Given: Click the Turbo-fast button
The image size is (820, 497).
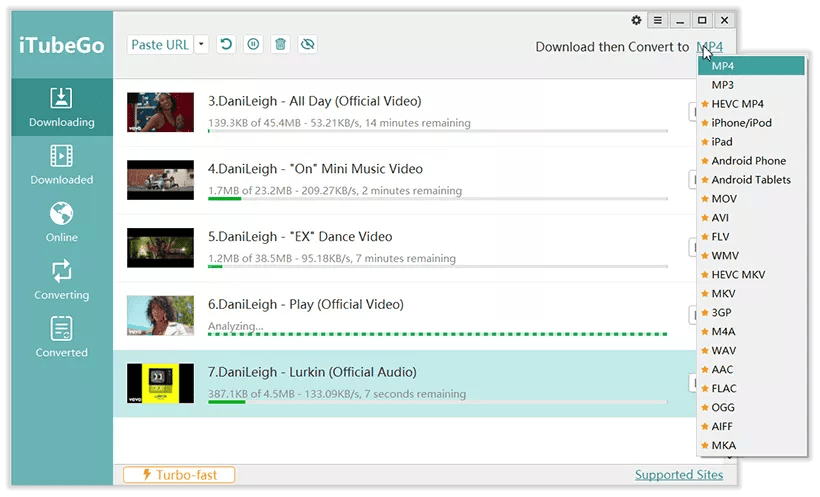Looking at the screenshot, I should [179, 475].
